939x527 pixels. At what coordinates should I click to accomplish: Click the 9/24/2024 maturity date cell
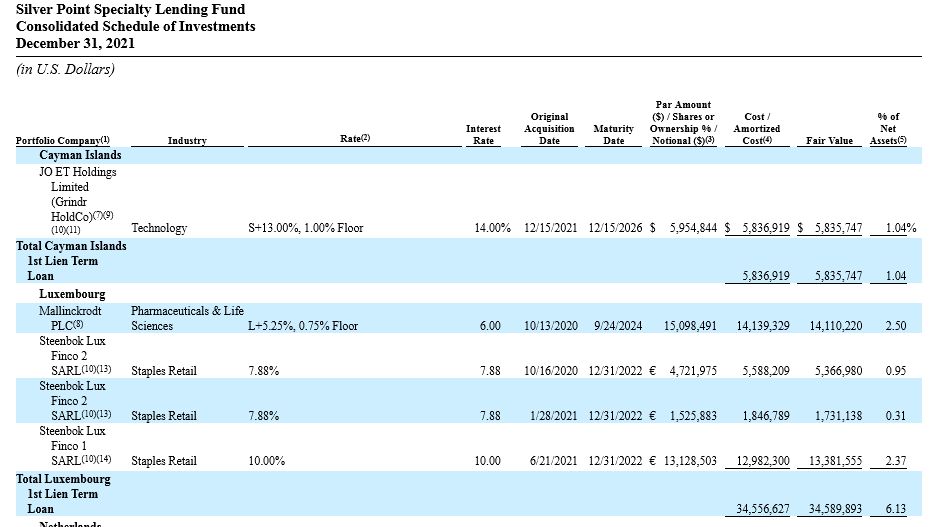click(613, 326)
